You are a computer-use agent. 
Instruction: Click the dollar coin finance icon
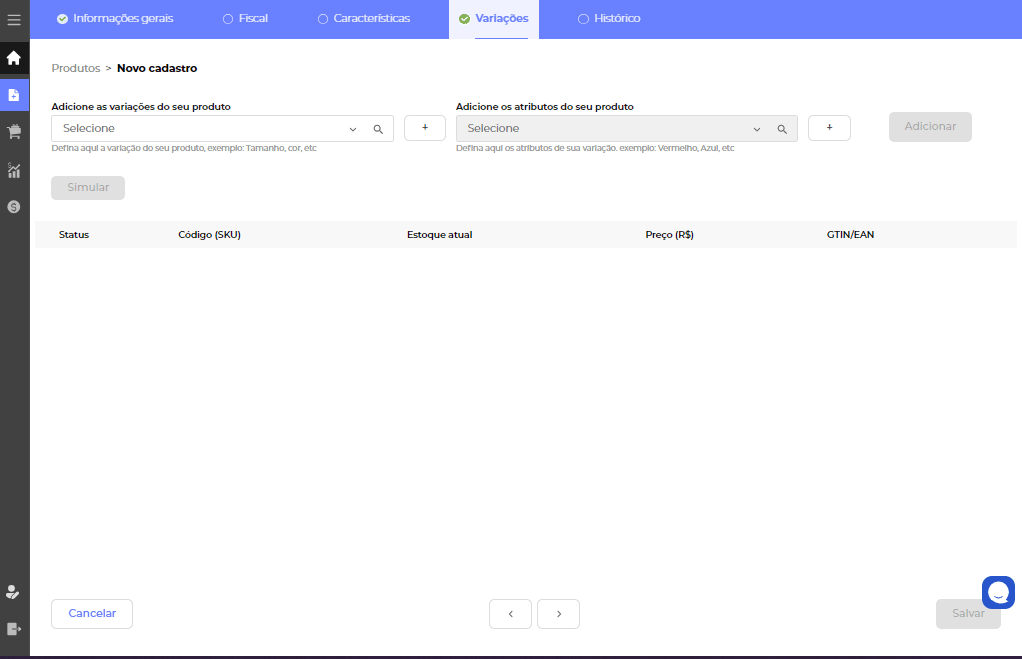[14, 207]
